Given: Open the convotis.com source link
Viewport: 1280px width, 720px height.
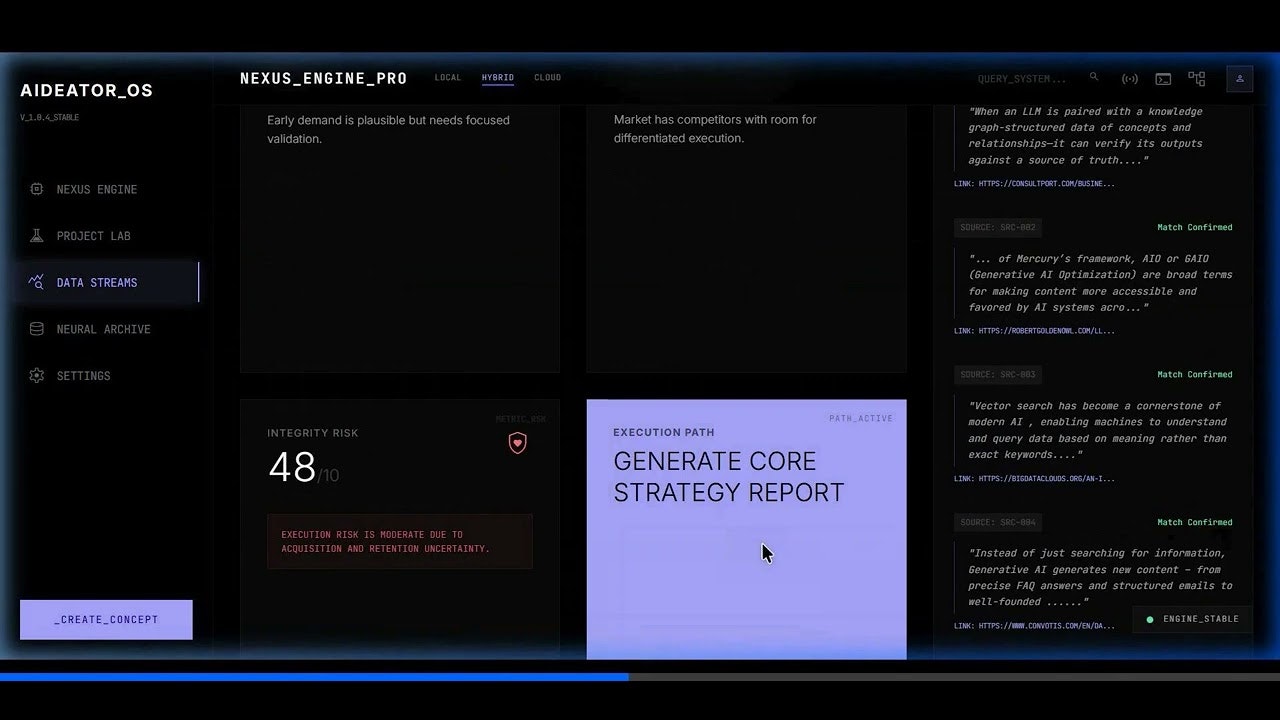Looking at the screenshot, I should pyautogui.click(x=1034, y=626).
